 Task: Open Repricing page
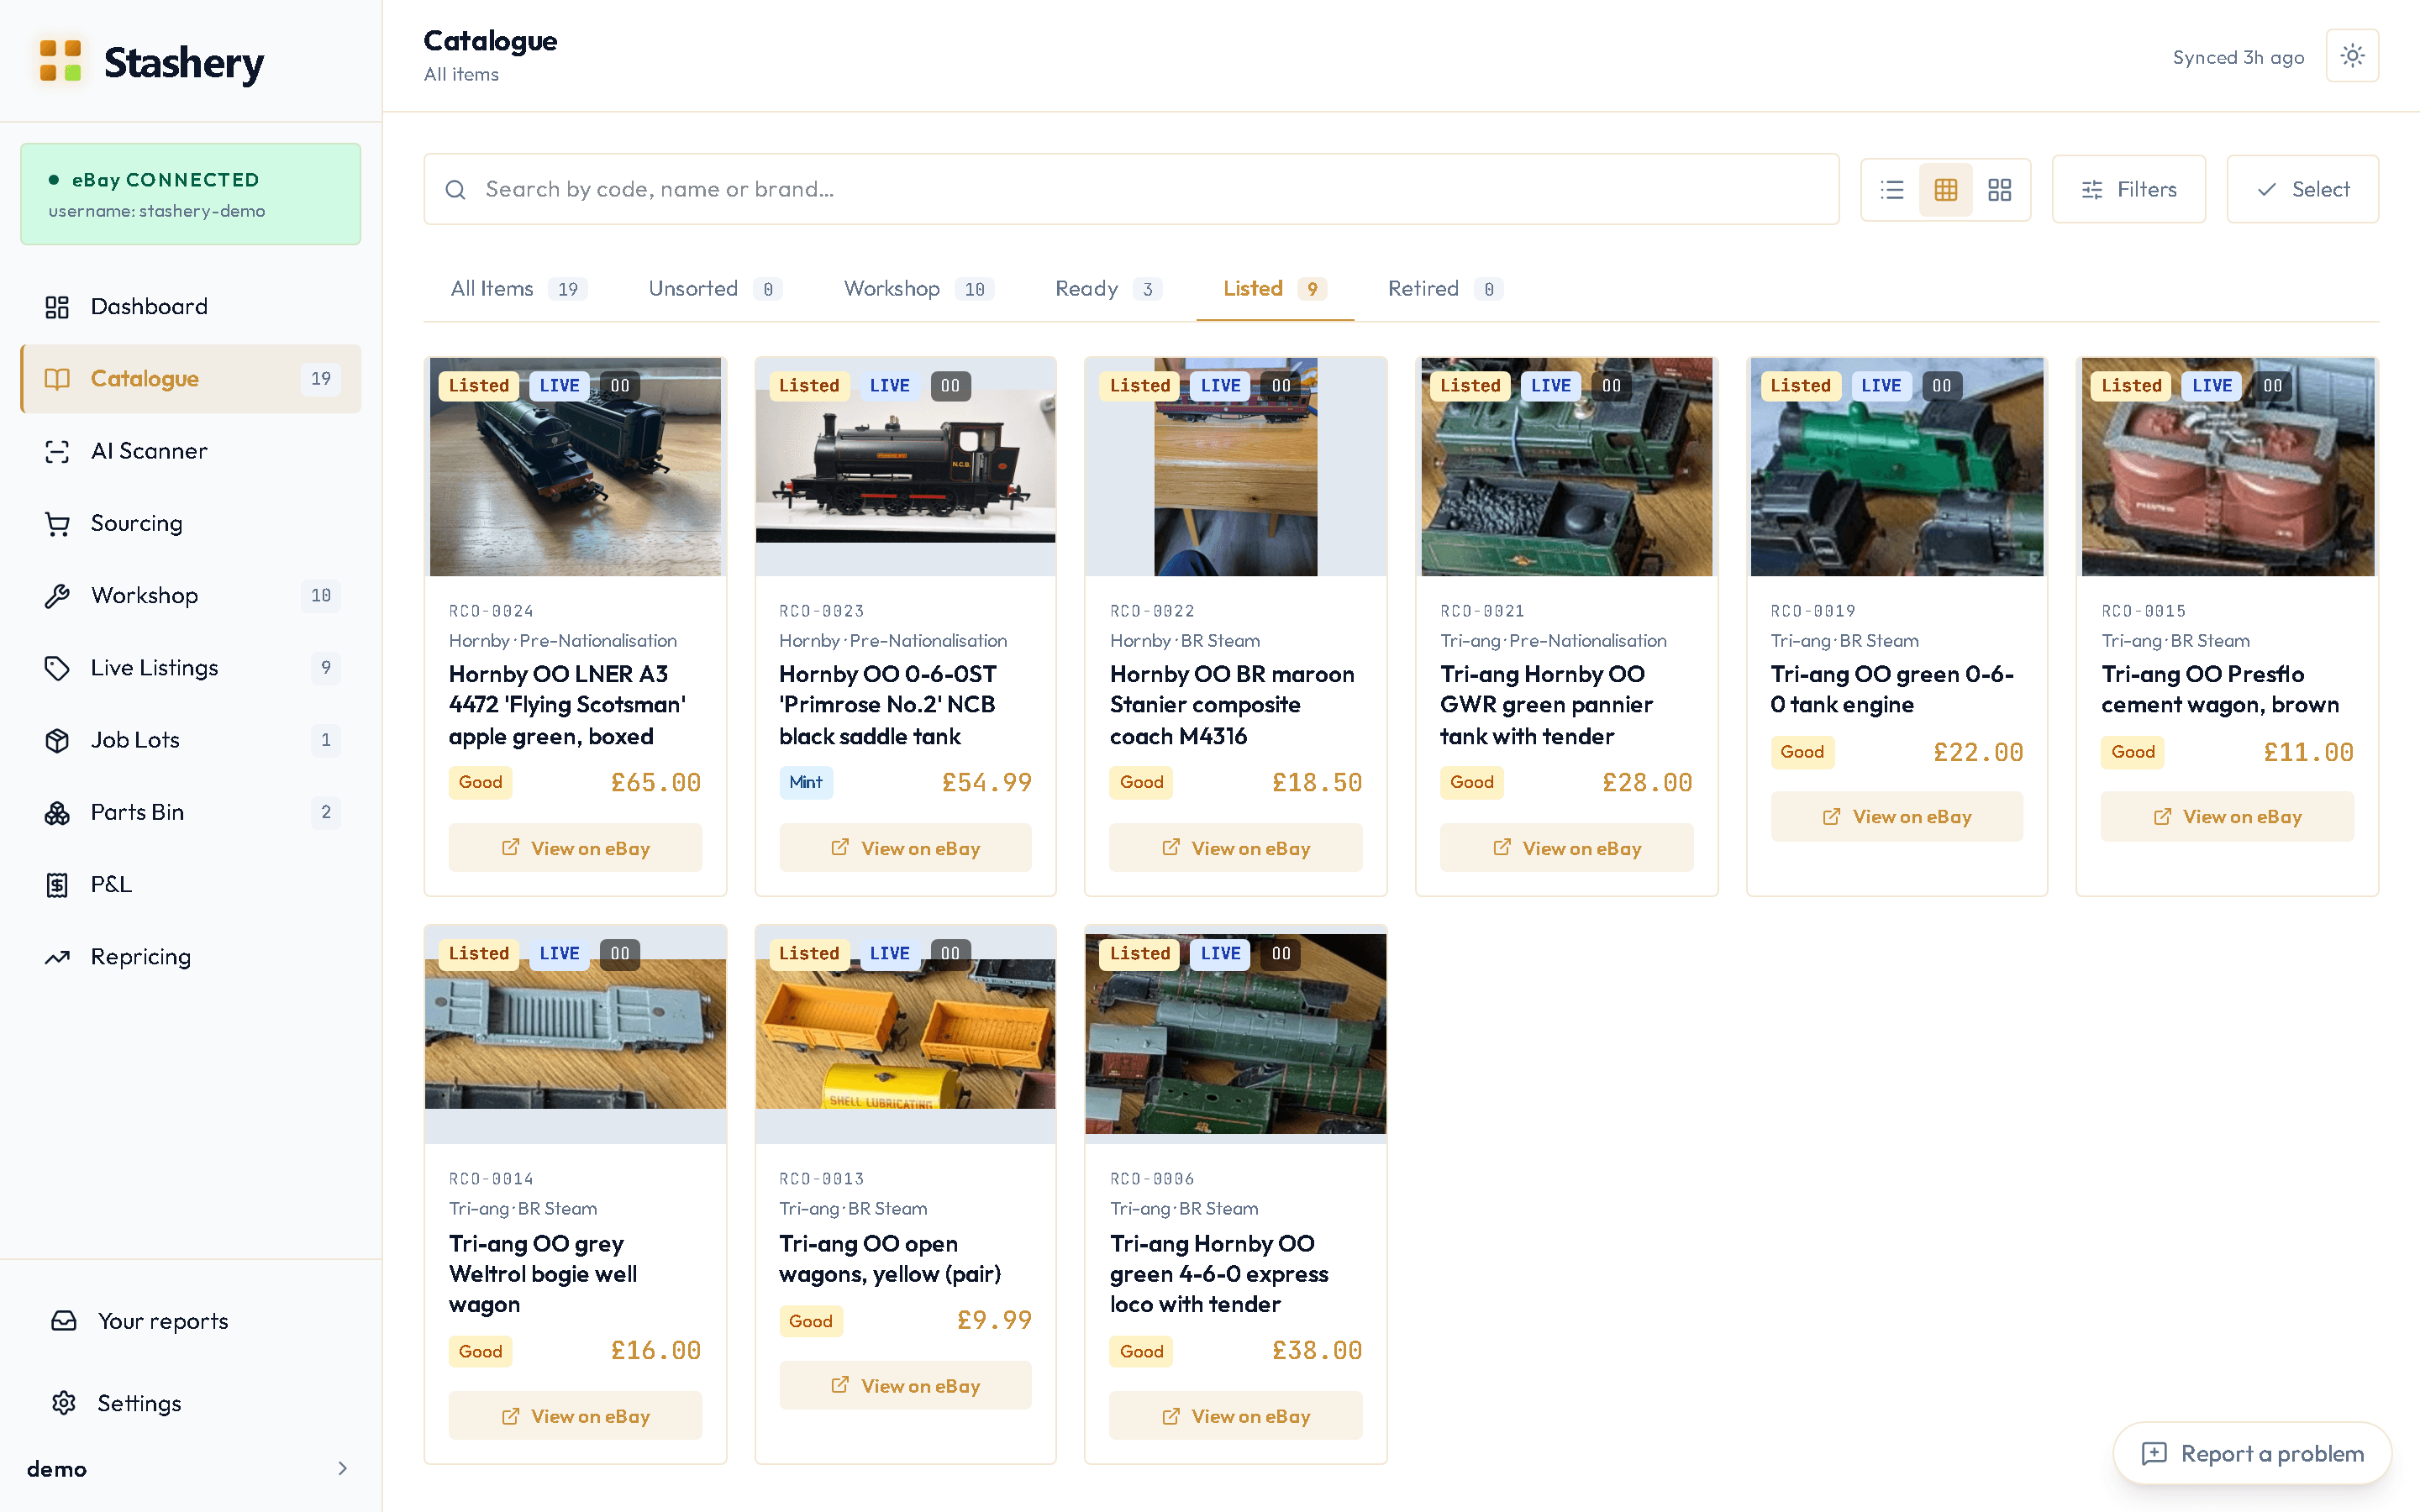point(190,957)
